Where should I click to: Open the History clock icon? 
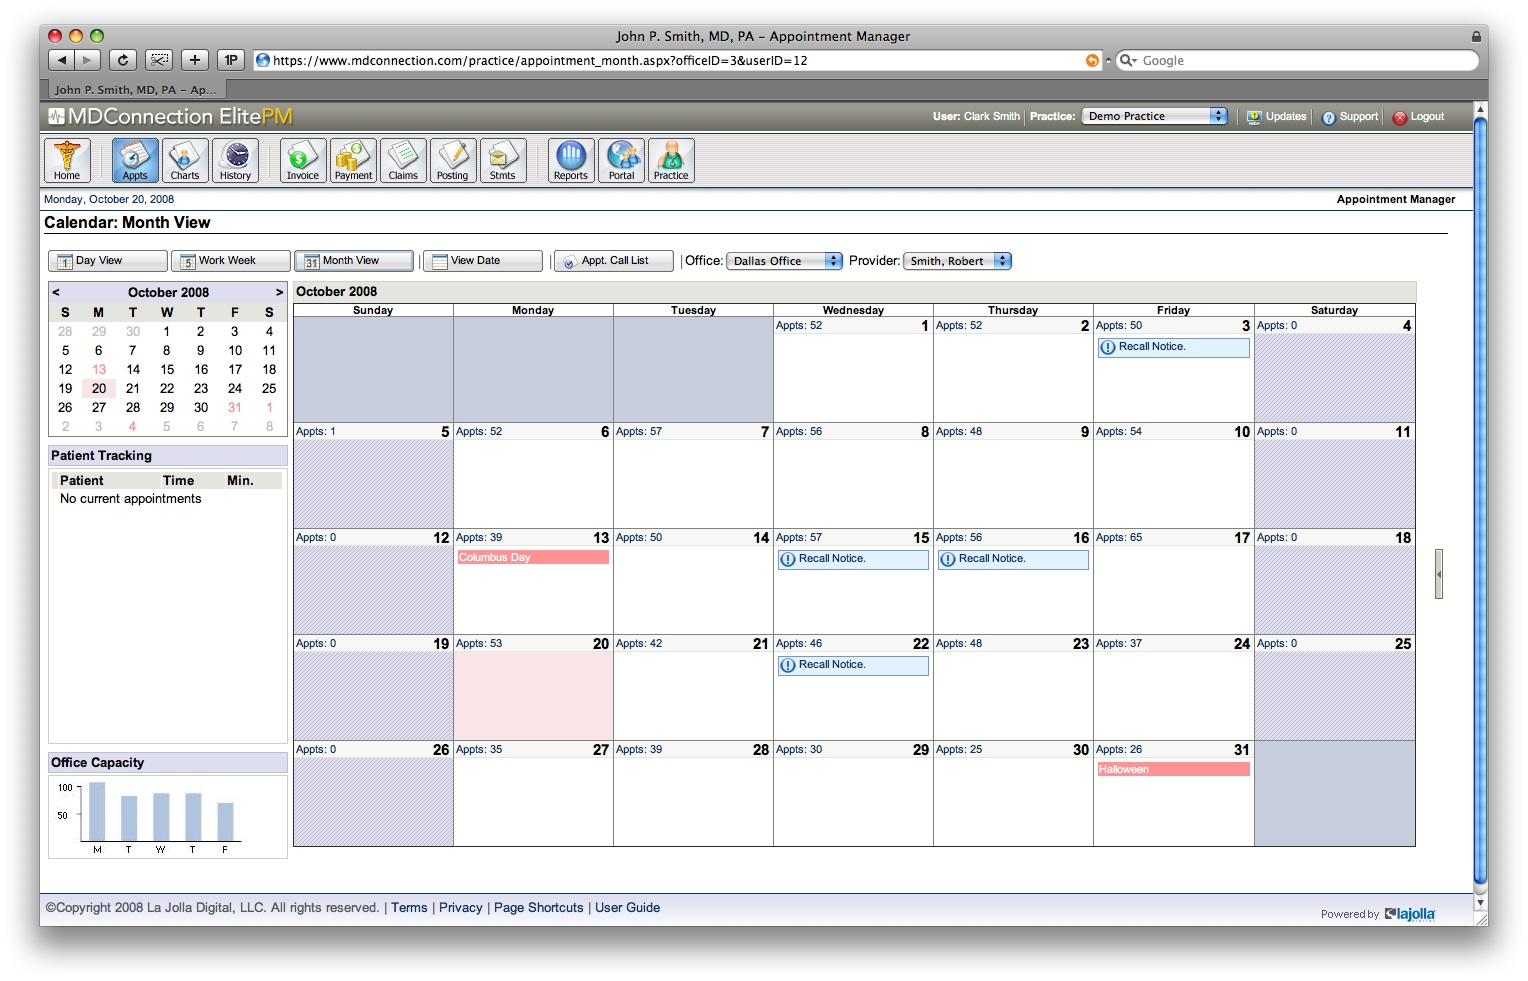click(x=235, y=160)
